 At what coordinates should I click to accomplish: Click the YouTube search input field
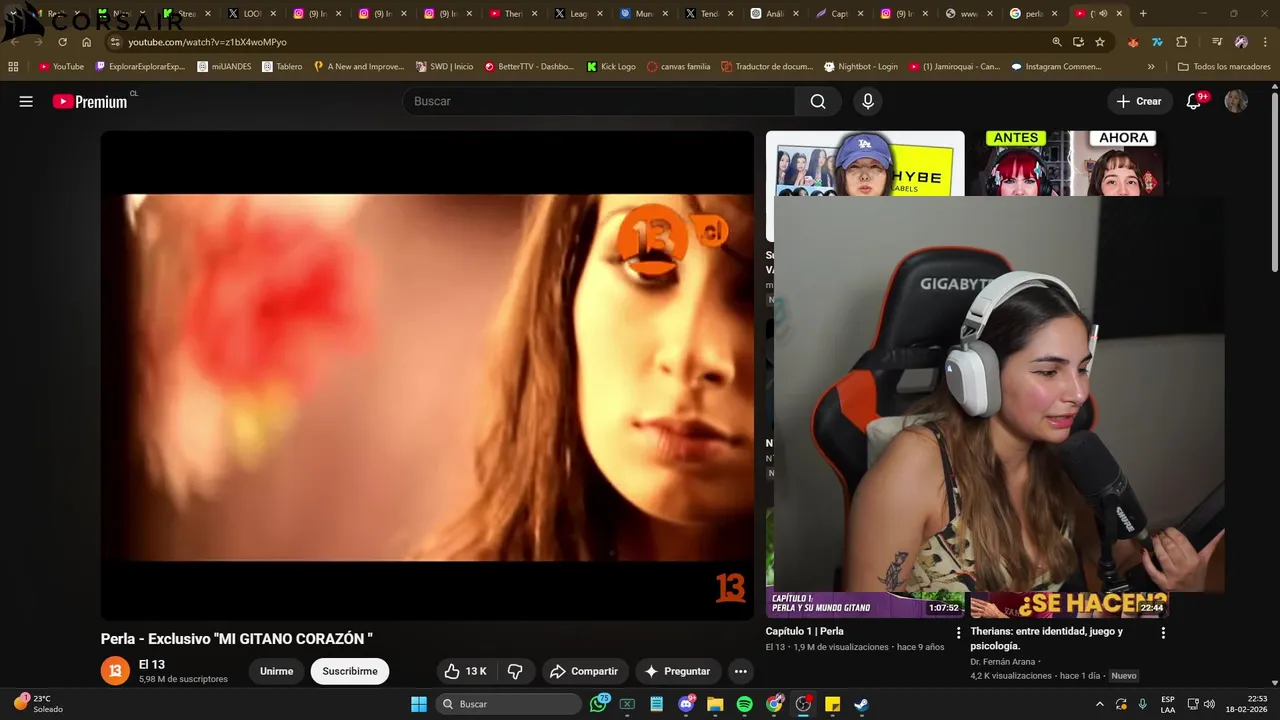(599, 101)
